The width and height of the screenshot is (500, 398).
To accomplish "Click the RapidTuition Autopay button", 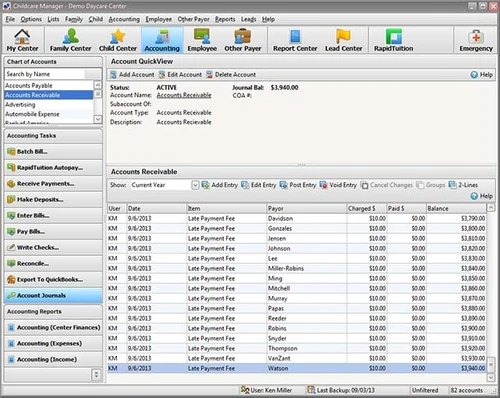I will point(53,168).
